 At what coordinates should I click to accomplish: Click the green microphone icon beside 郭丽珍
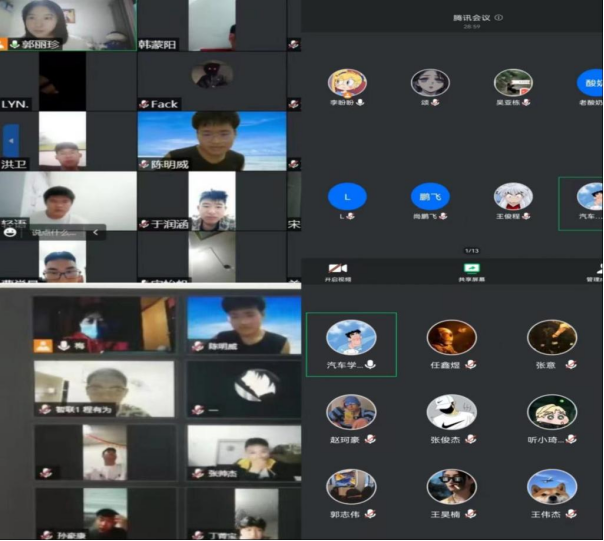point(15,44)
